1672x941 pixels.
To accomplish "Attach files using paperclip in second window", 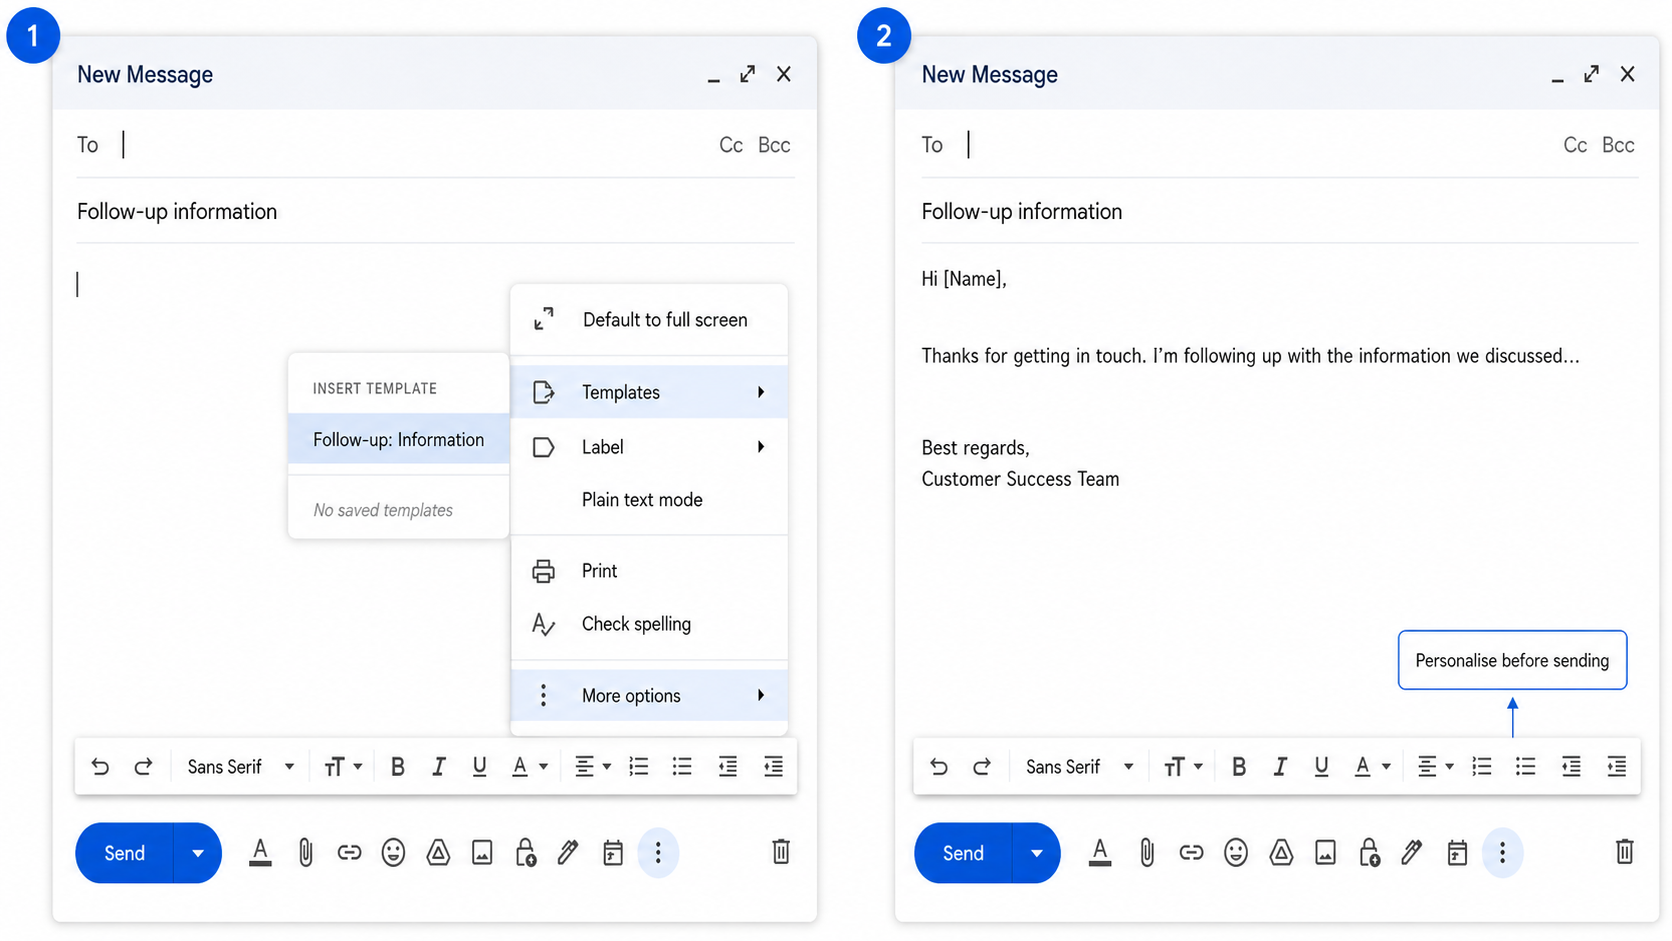I will click(1147, 853).
